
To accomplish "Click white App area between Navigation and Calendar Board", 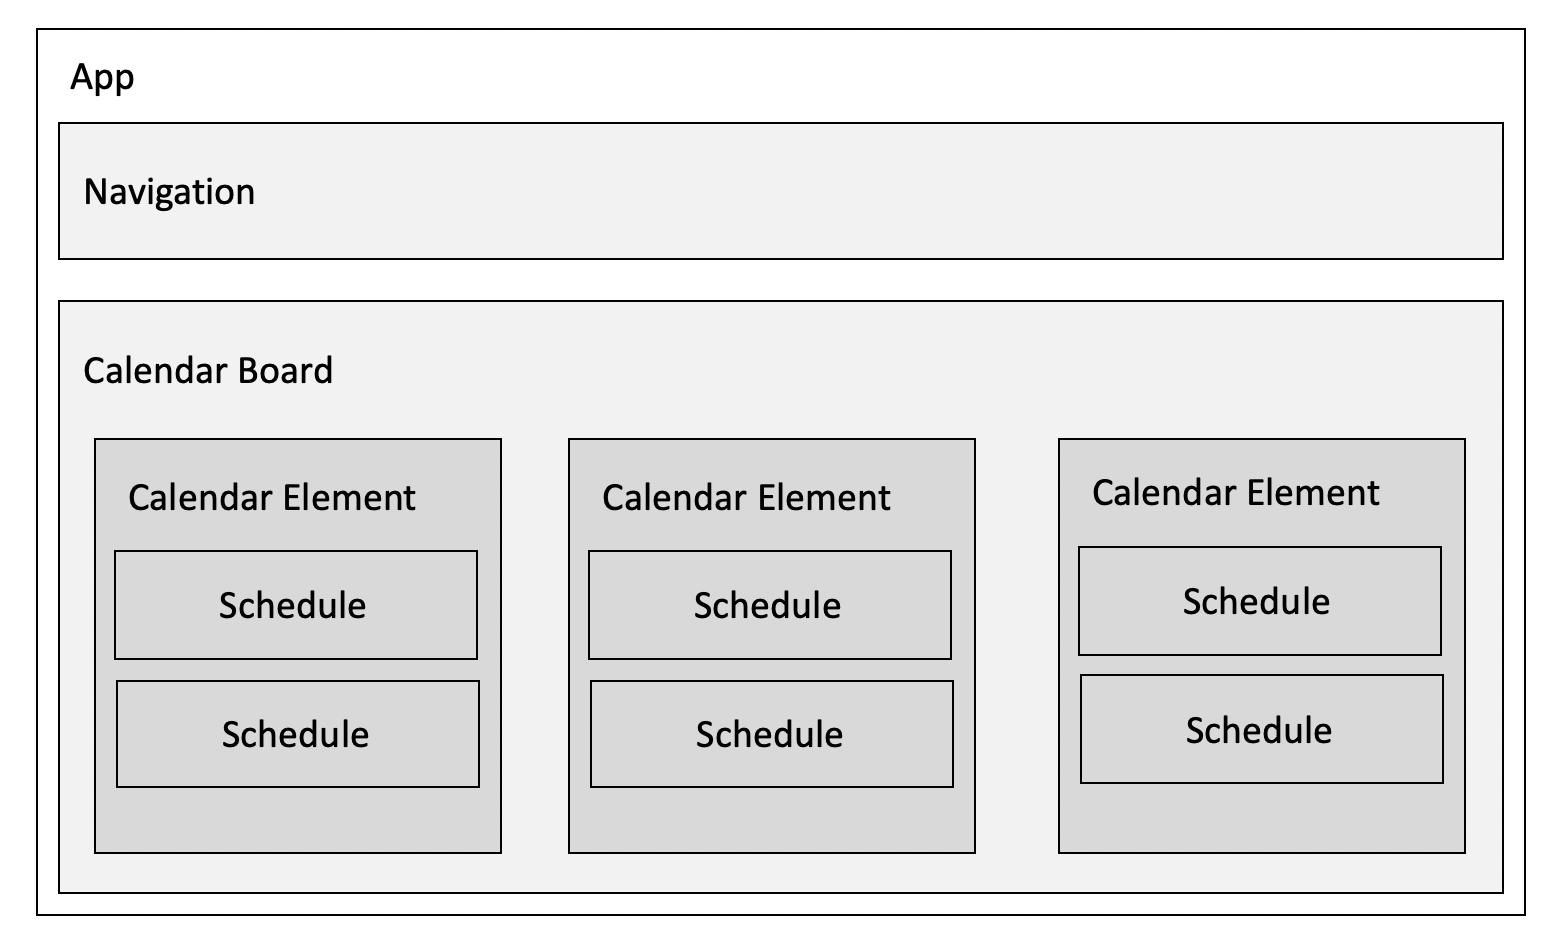I will click(x=781, y=280).
